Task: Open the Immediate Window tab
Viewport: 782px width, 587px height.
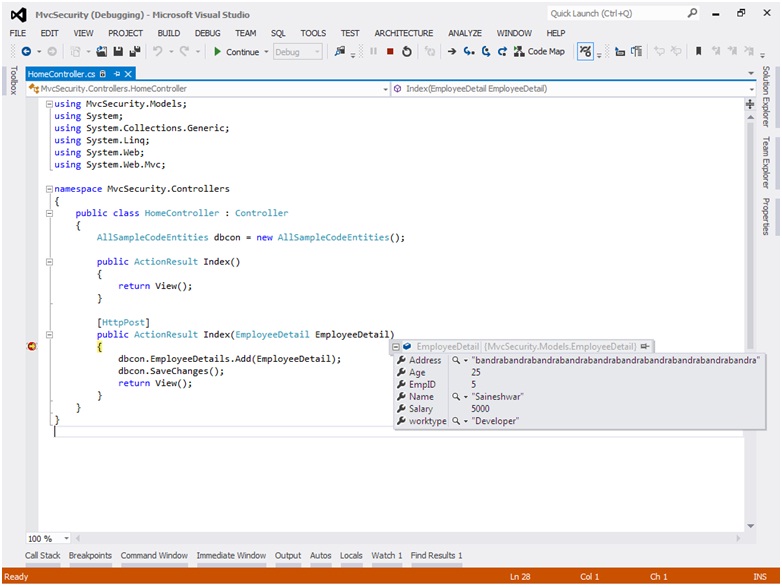Action: [231, 556]
